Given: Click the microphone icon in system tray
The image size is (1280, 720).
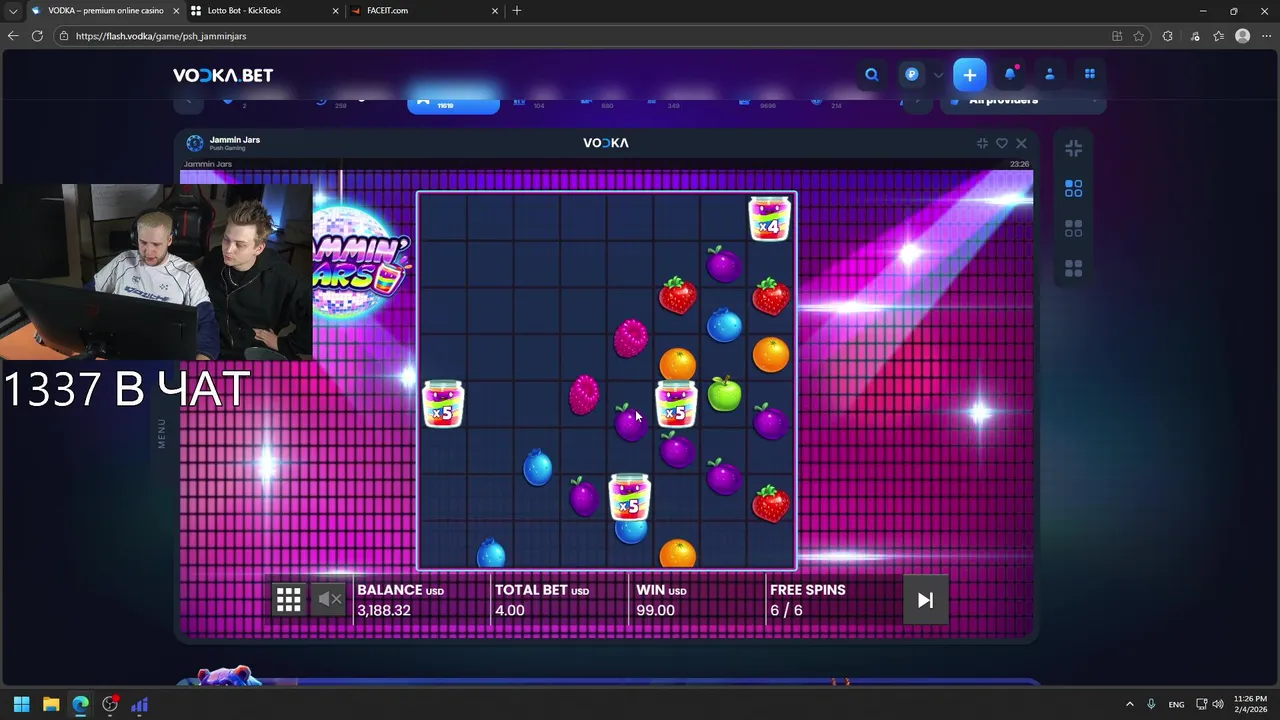Looking at the screenshot, I should click(1152, 704).
